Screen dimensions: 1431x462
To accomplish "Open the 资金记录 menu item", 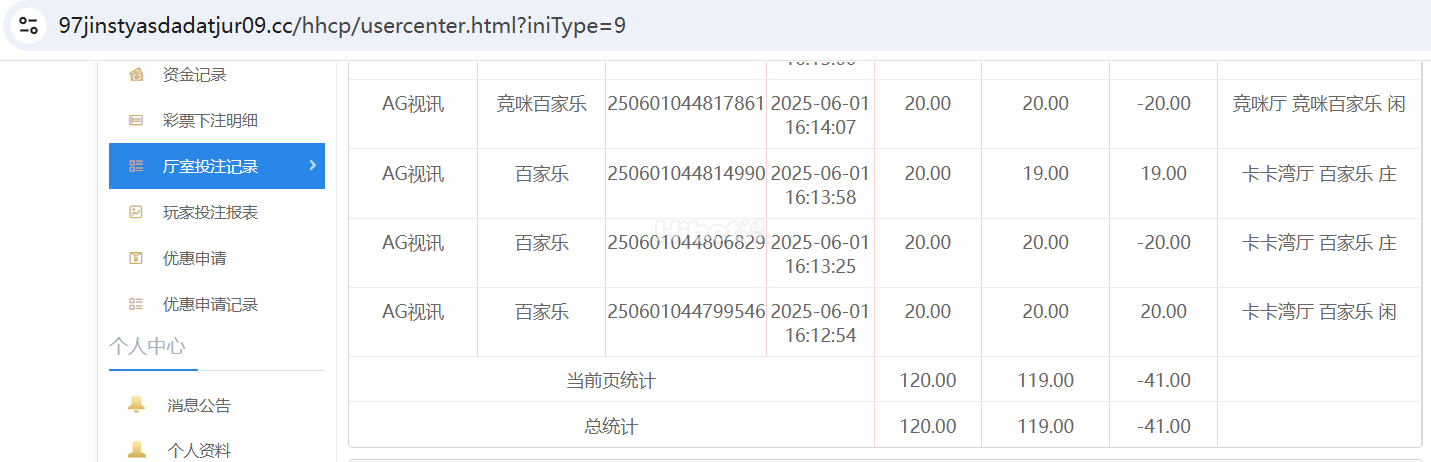I will click(x=194, y=75).
